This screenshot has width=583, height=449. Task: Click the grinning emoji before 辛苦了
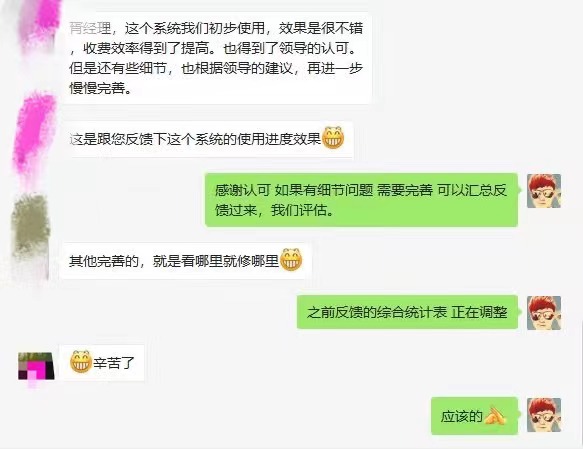tap(81, 361)
